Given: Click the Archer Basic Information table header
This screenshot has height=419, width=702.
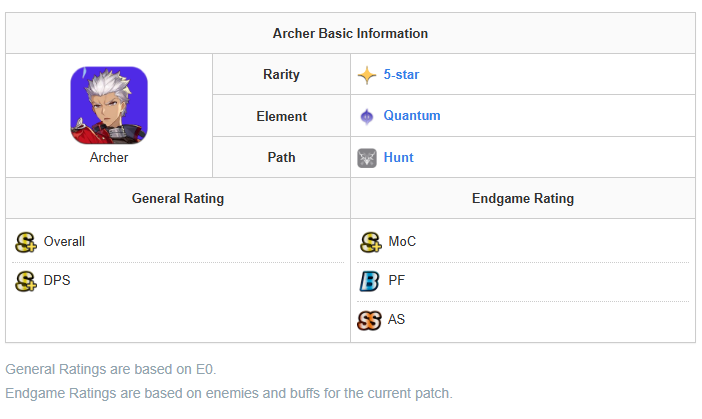Looking at the screenshot, I should pyautogui.click(x=350, y=34).
